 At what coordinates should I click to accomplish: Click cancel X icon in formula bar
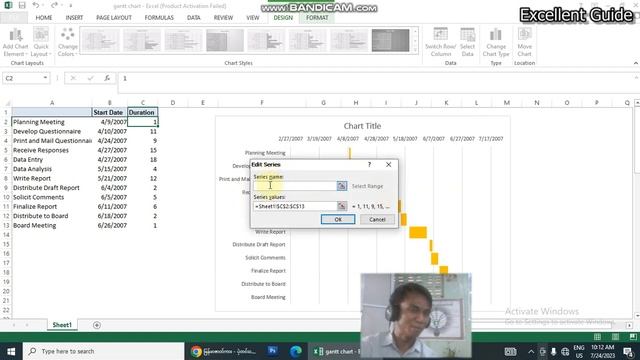click(73, 78)
